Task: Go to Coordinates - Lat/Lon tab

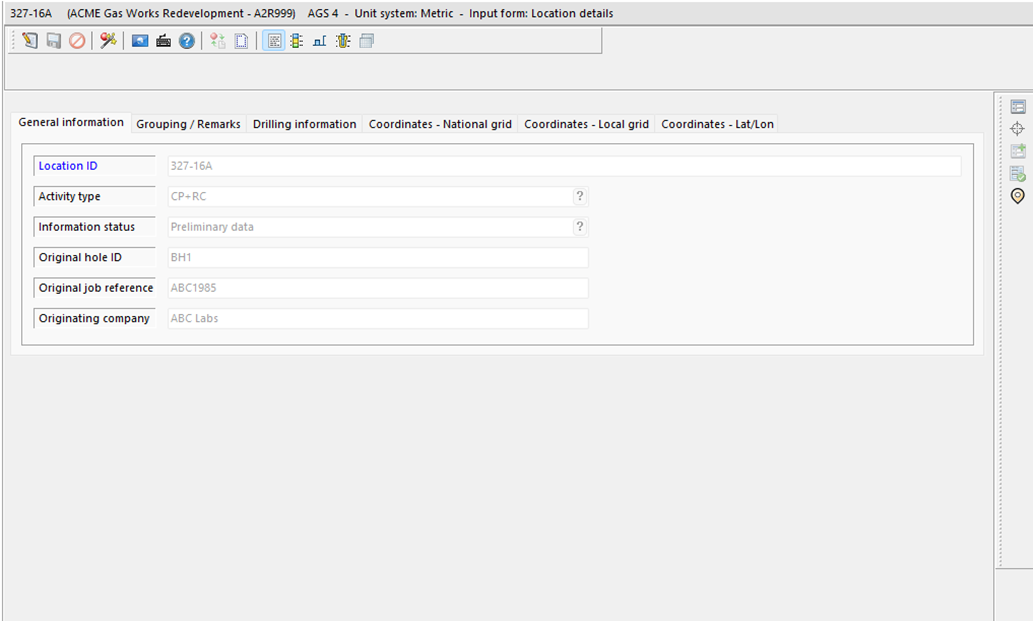Action: tap(717, 124)
